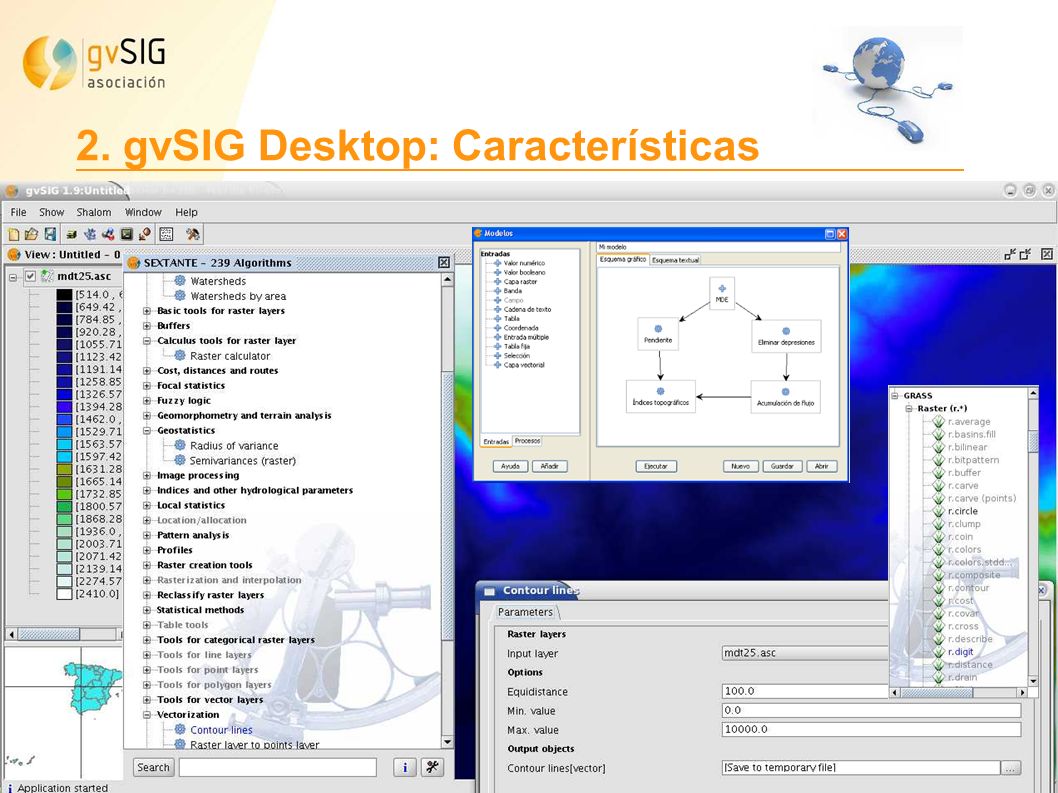Click the Valor numérico input icon in Modelos
The width and height of the screenshot is (1058, 793).
[497, 263]
